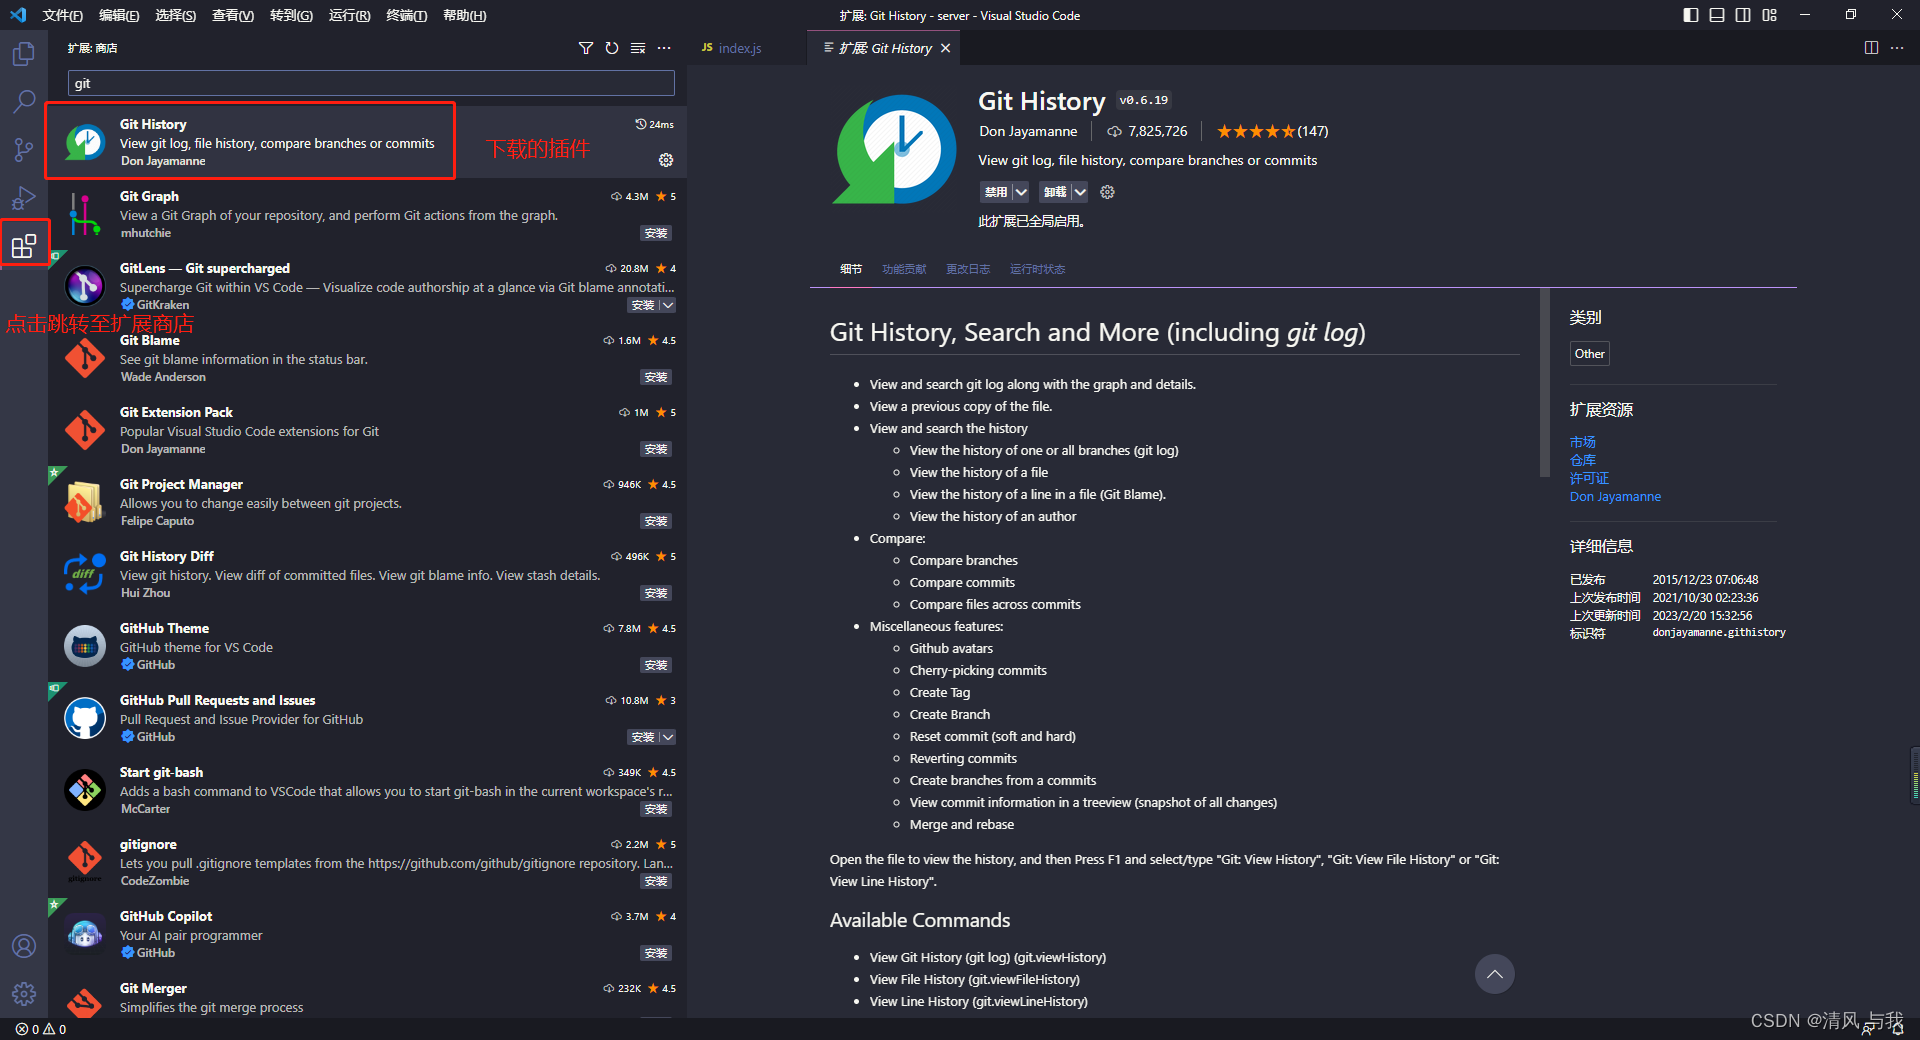Clear extension search results icon

(638, 48)
